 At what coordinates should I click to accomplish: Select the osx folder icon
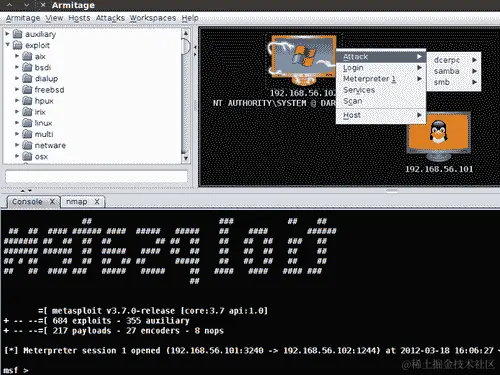(x=27, y=156)
